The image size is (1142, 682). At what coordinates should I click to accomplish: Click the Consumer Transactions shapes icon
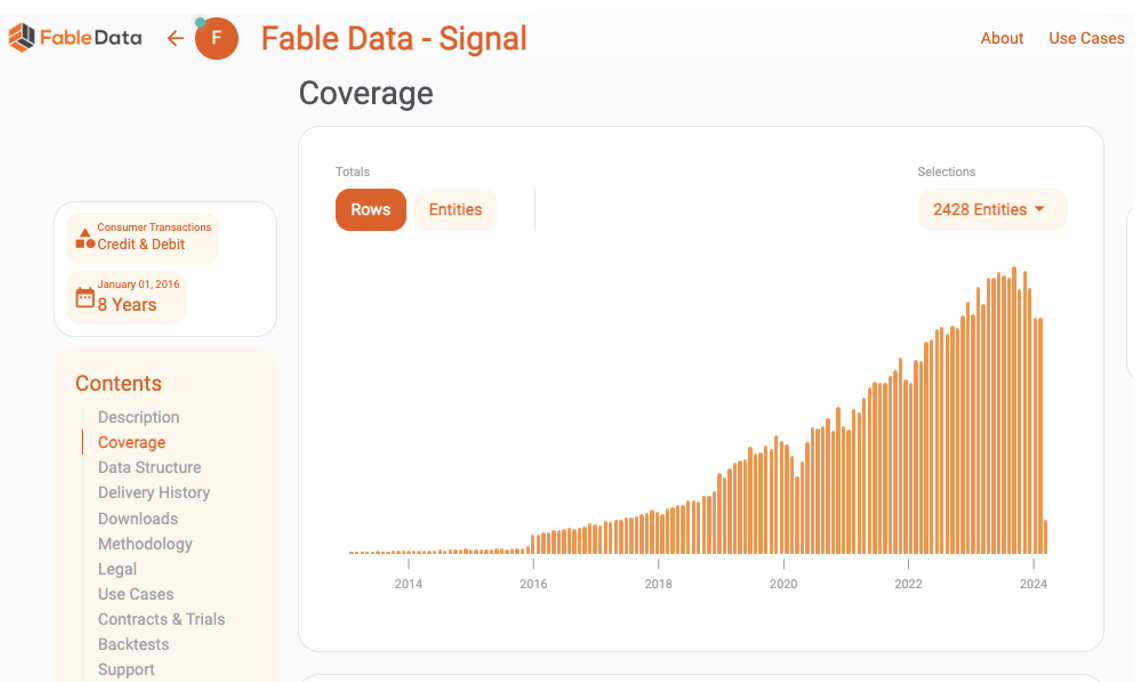[85, 238]
